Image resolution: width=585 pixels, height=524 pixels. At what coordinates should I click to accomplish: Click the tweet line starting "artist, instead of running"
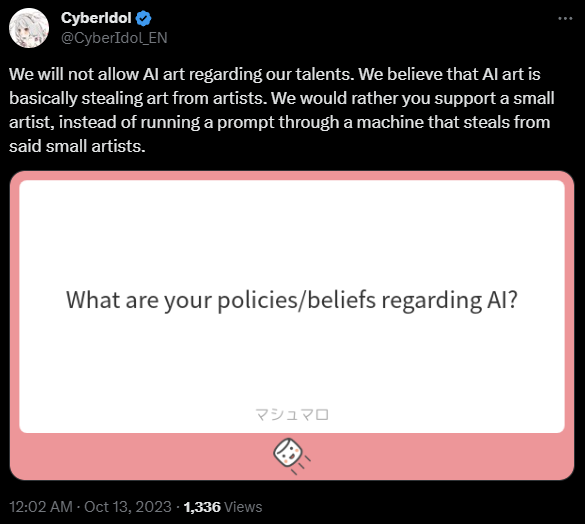tap(279, 122)
